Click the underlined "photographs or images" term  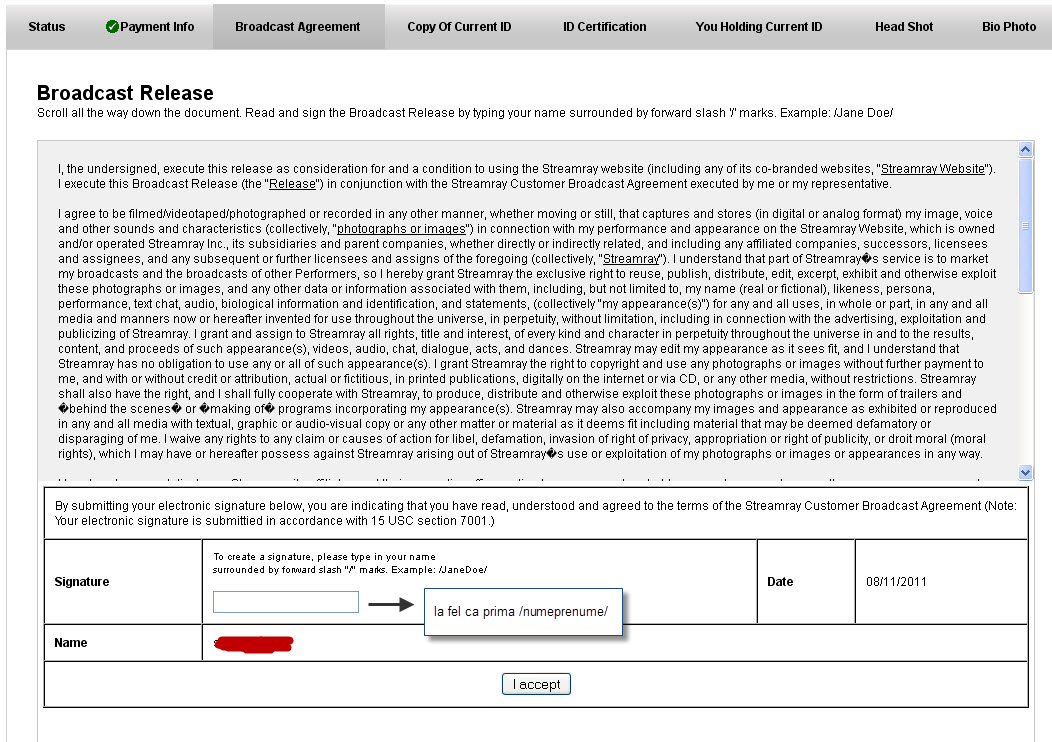[x=401, y=229]
